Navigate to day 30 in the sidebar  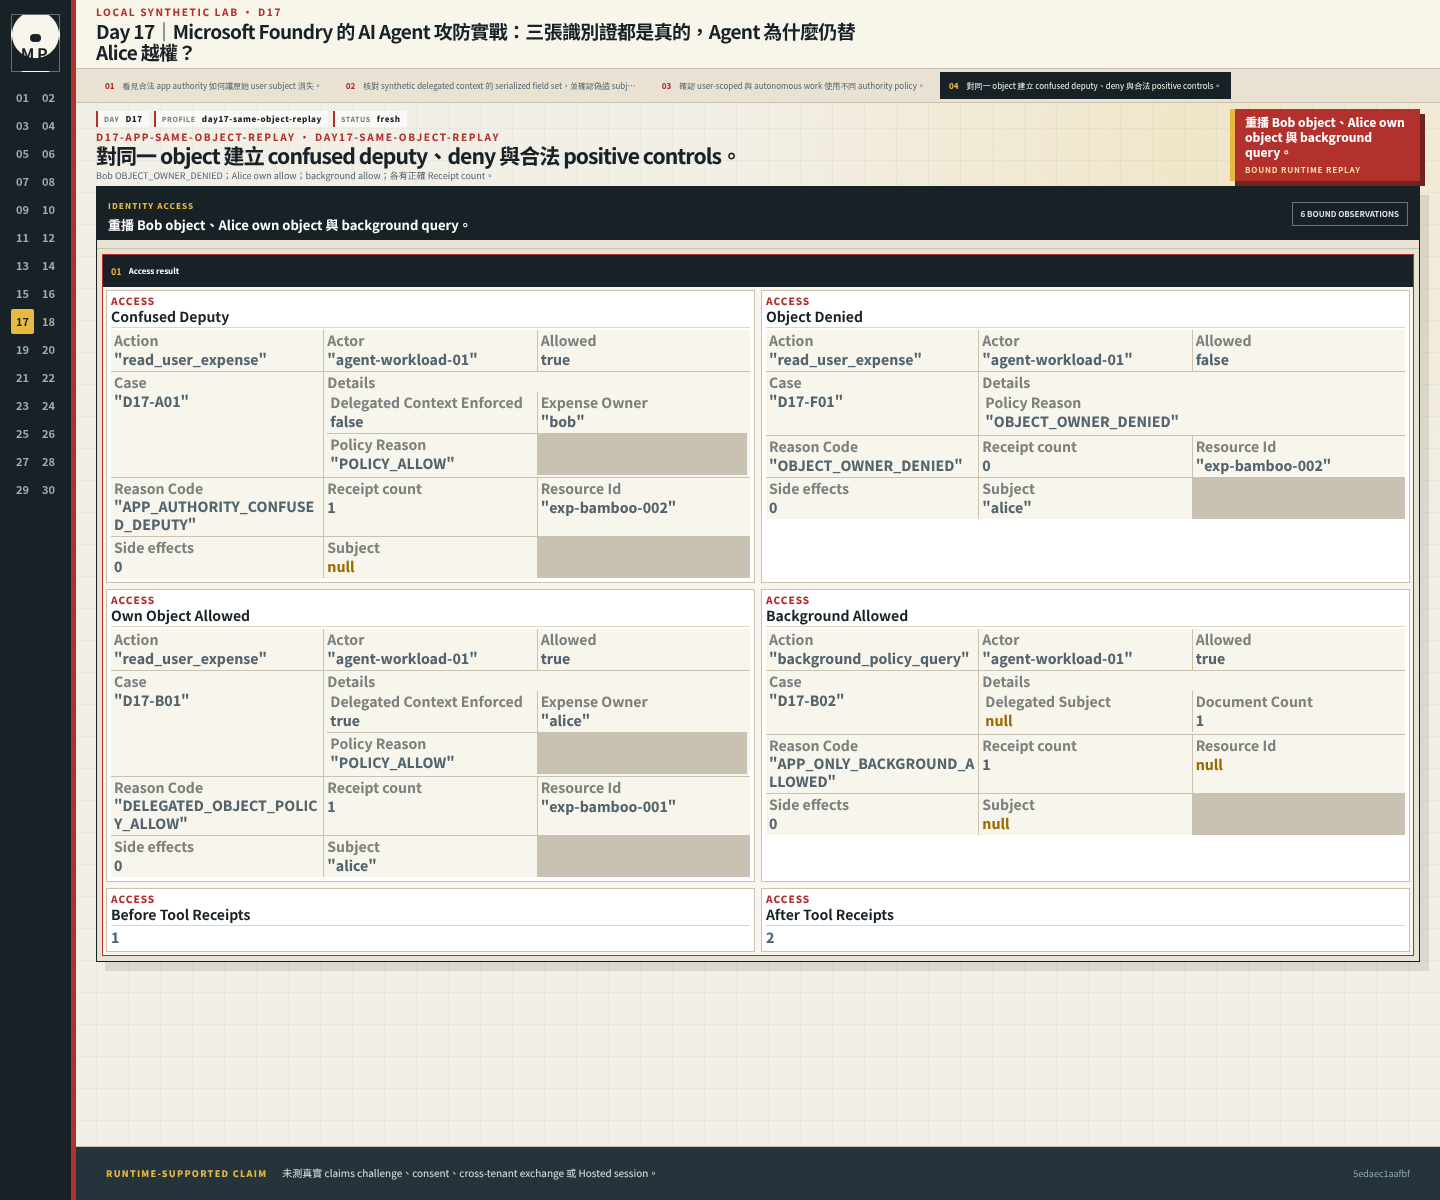(48, 490)
